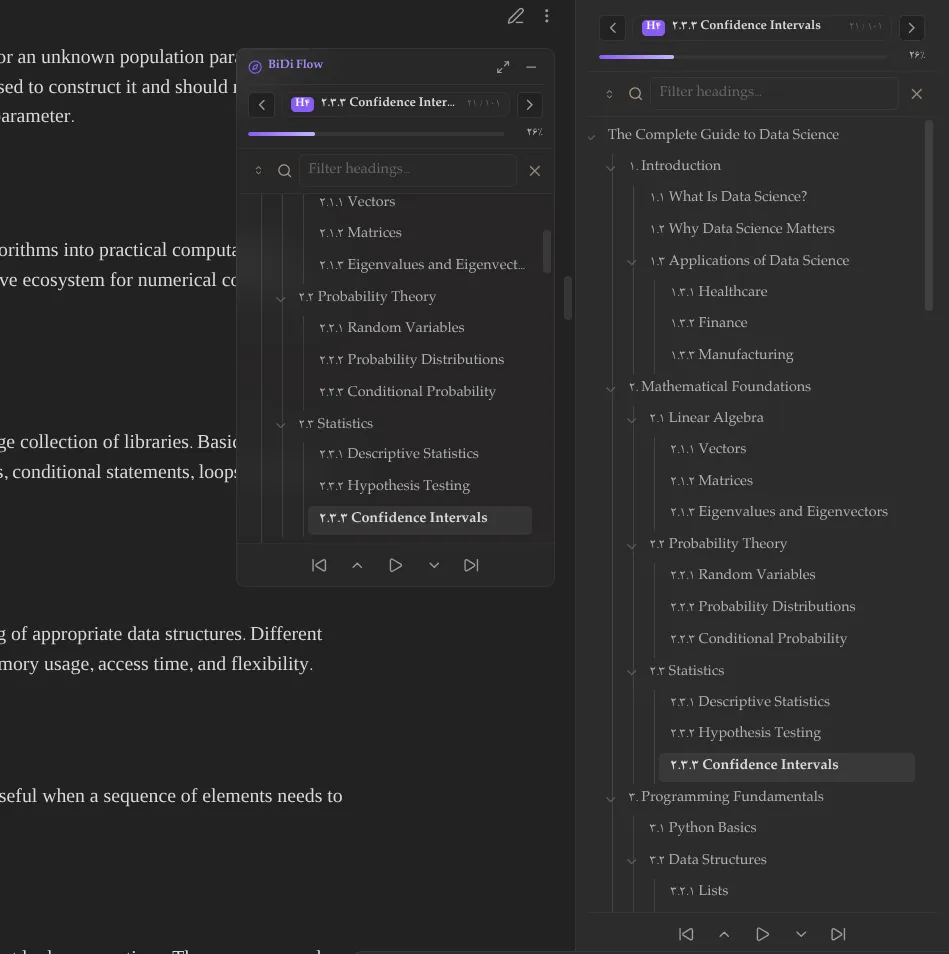Jump to first heading in floating panel
The width and height of the screenshot is (949, 954).
pos(319,565)
